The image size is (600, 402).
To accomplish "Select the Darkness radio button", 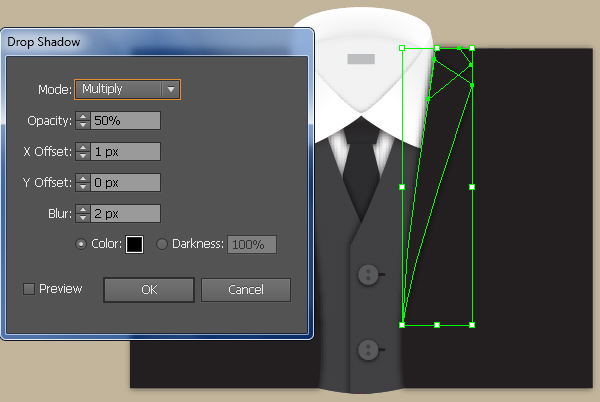I will point(162,244).
